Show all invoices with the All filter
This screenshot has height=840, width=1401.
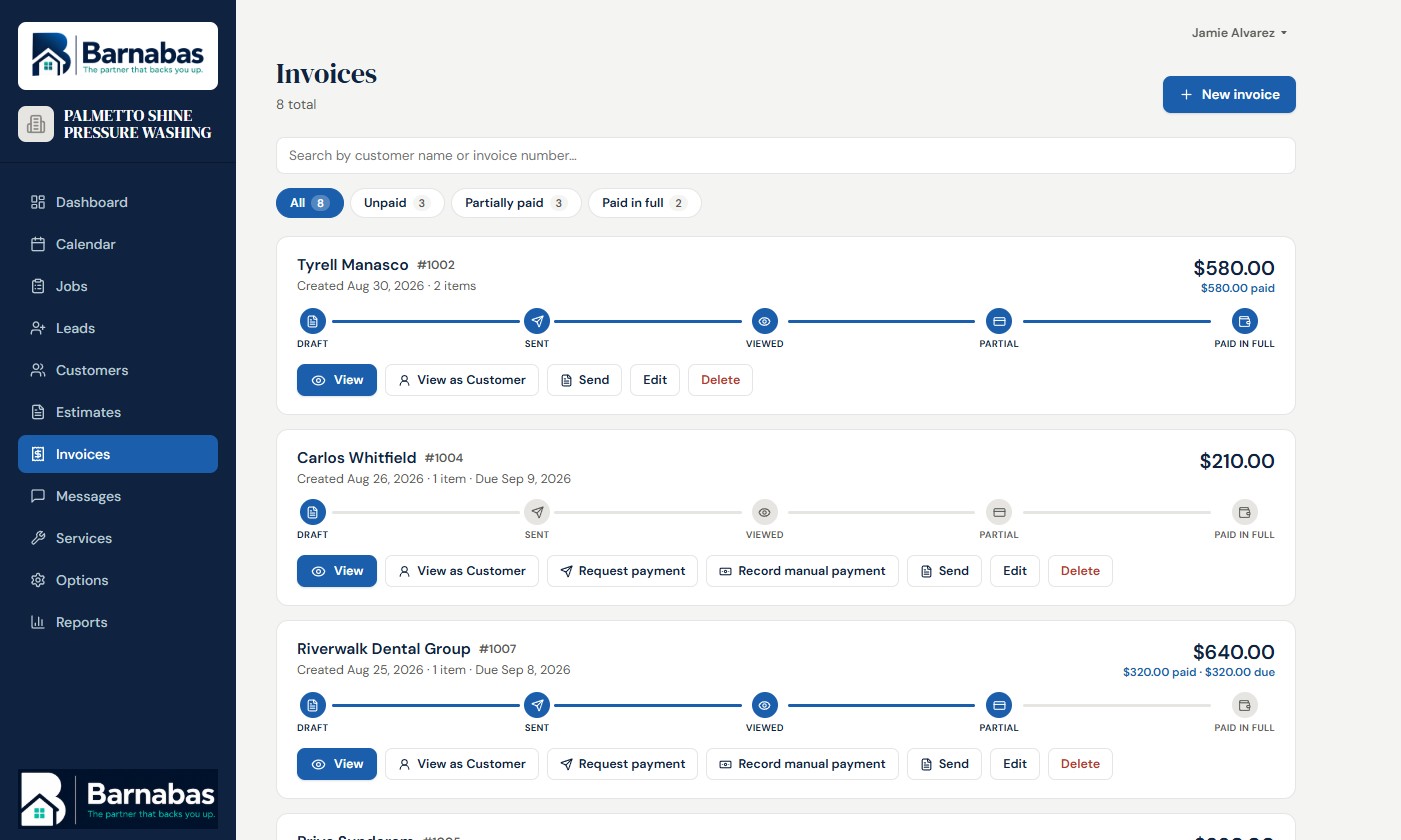click(310, 203)
